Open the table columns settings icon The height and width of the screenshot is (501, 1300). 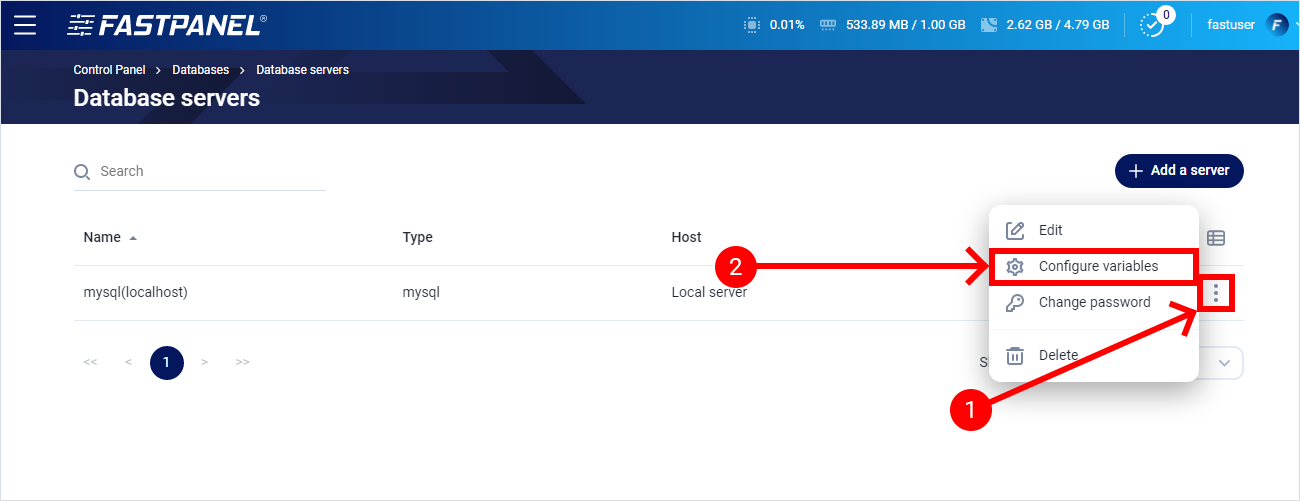(x=1216, y=238)
